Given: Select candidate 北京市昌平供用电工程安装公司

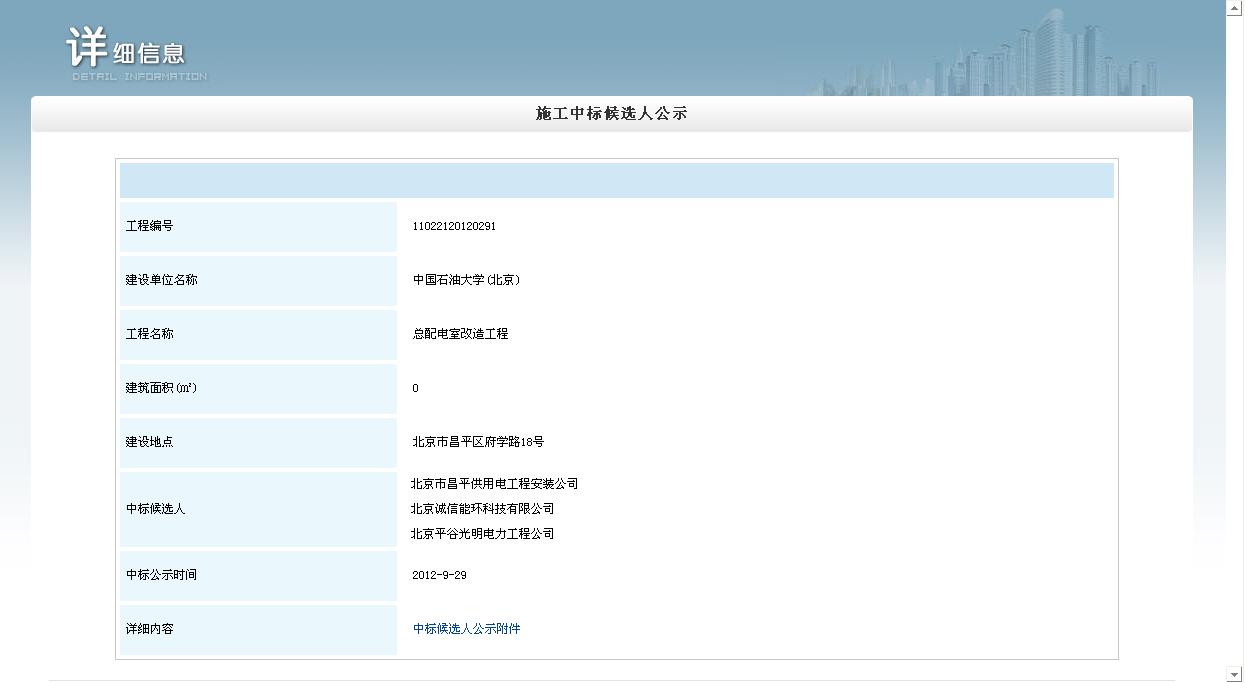Looking at the screenshot, I should tap(494, 484).
